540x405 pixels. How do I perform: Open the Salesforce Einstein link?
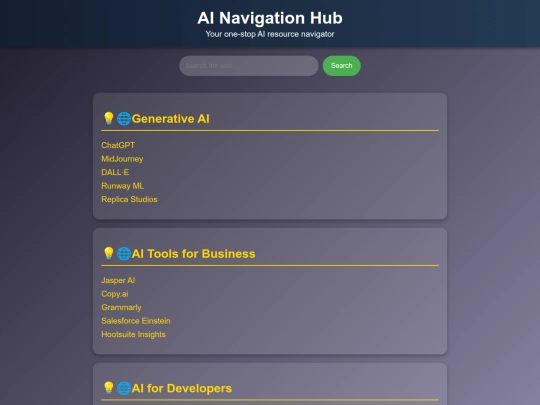[136, 321]
